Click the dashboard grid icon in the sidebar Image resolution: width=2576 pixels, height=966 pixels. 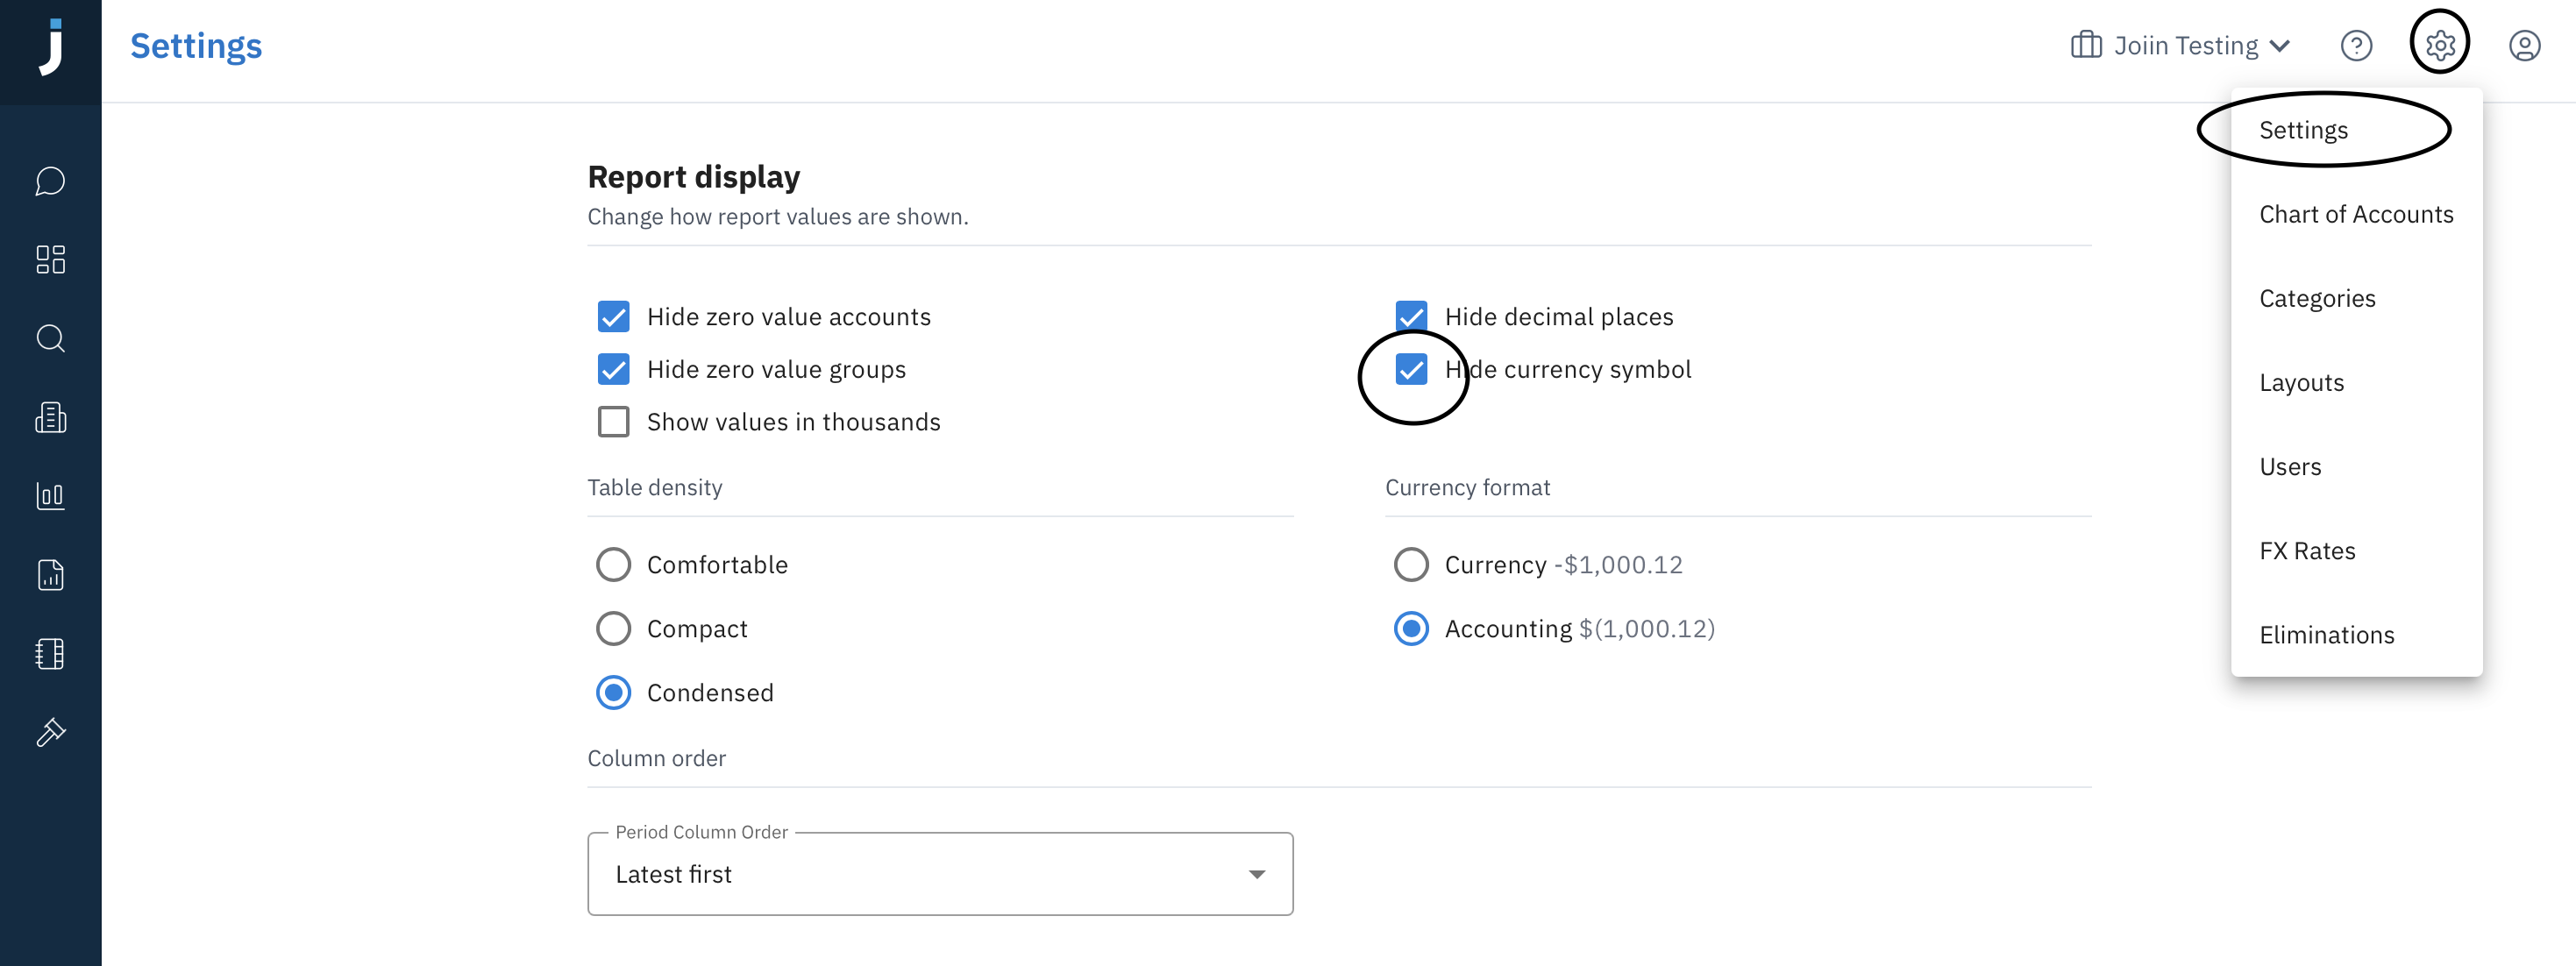pyautogui.click(x=50, y=260)
